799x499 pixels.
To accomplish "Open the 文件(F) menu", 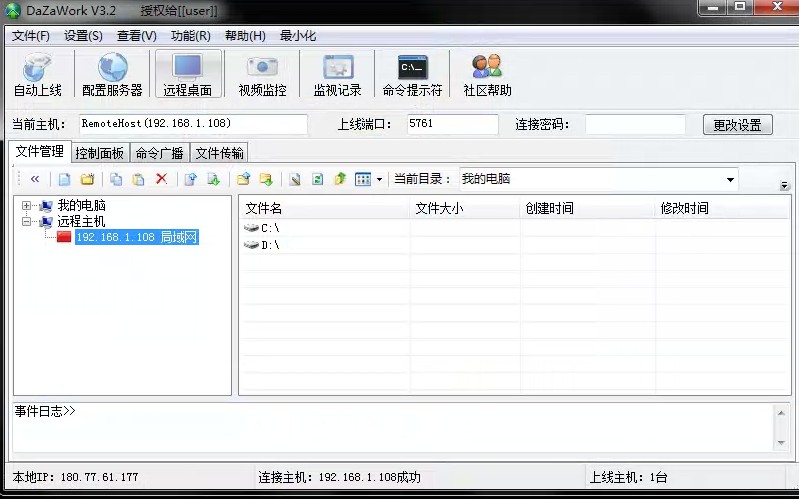I will (x=31, y=36).
